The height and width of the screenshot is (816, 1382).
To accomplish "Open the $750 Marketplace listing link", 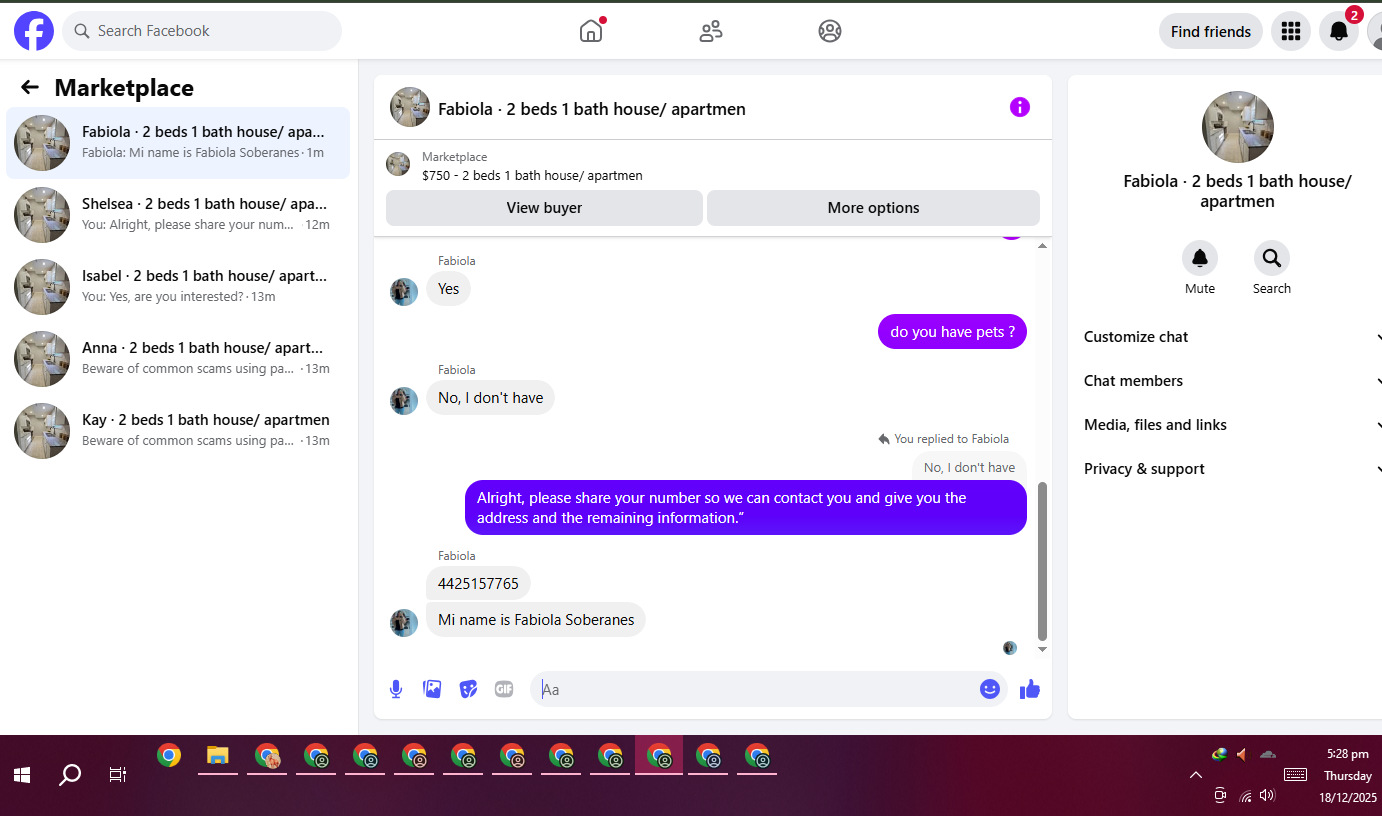I will [x=532, y=175].
